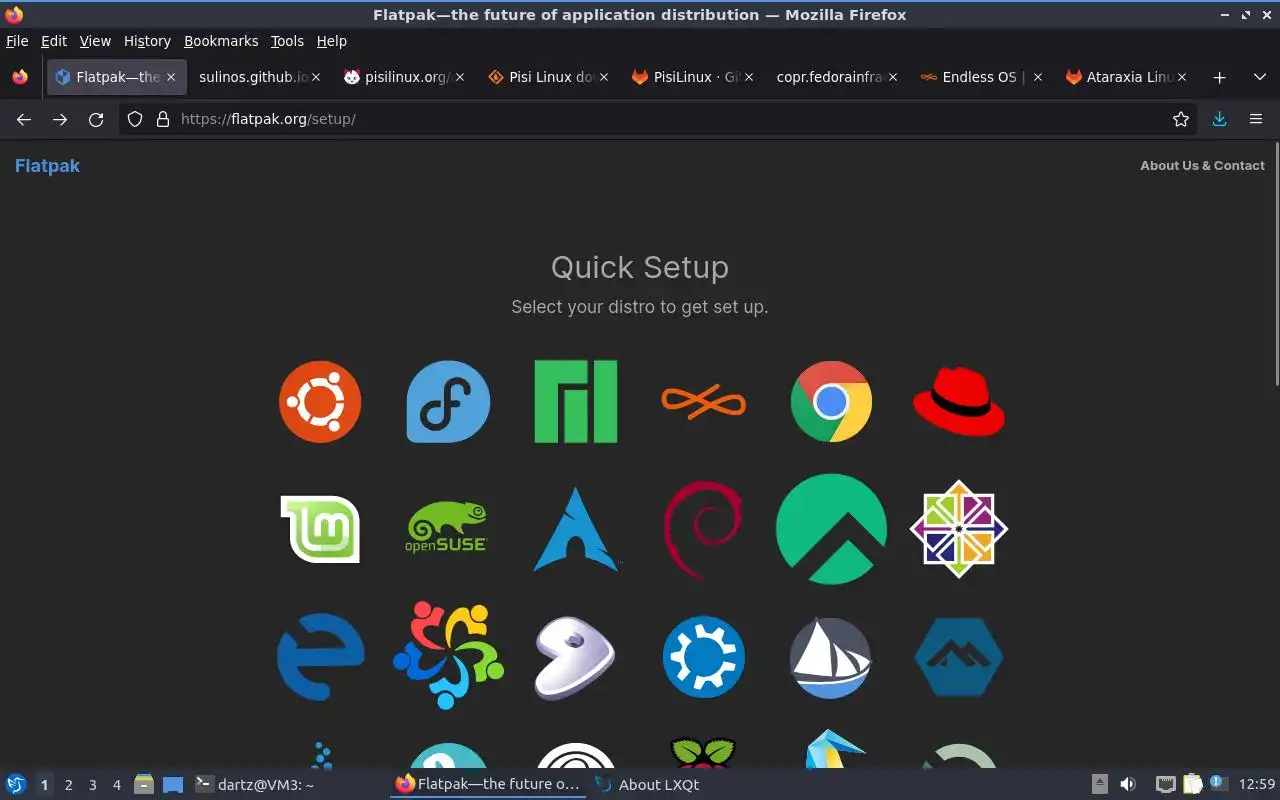Switch to workspace 2
Viewport: 1280px width, 800px height.
point(68,785)
